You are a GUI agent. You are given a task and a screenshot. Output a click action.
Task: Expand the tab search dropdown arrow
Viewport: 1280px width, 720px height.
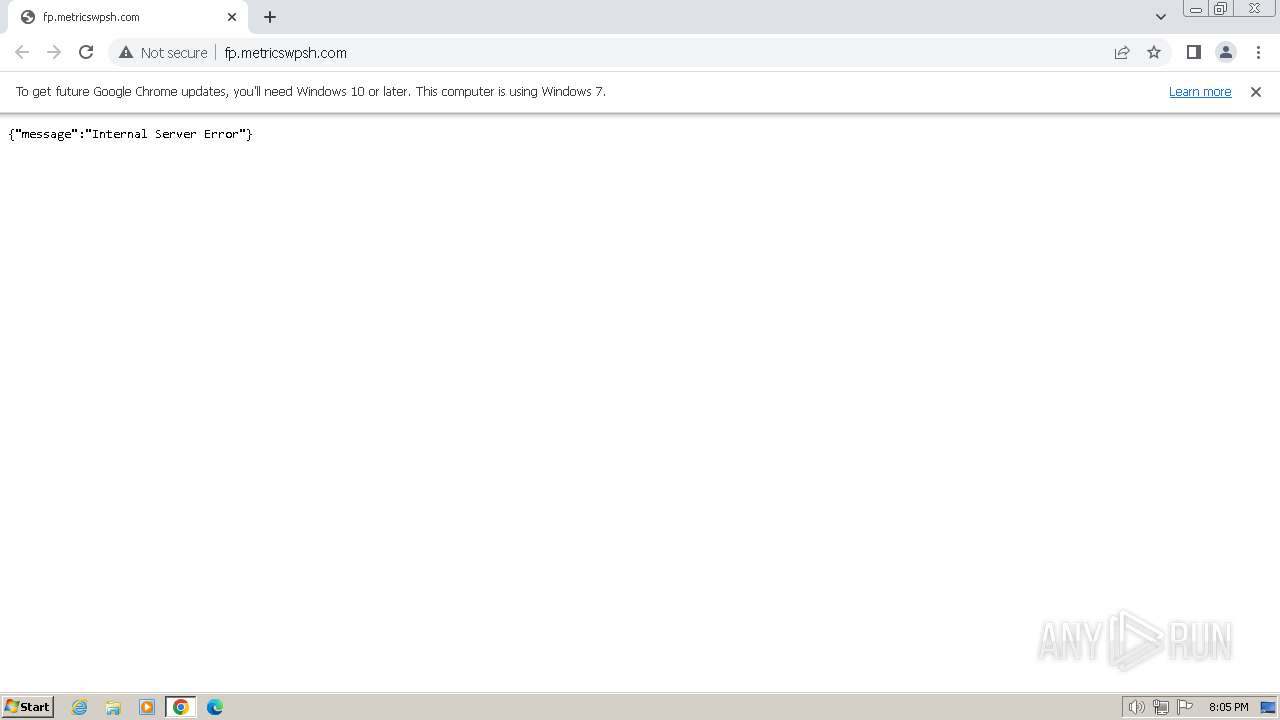[1161, 17]
